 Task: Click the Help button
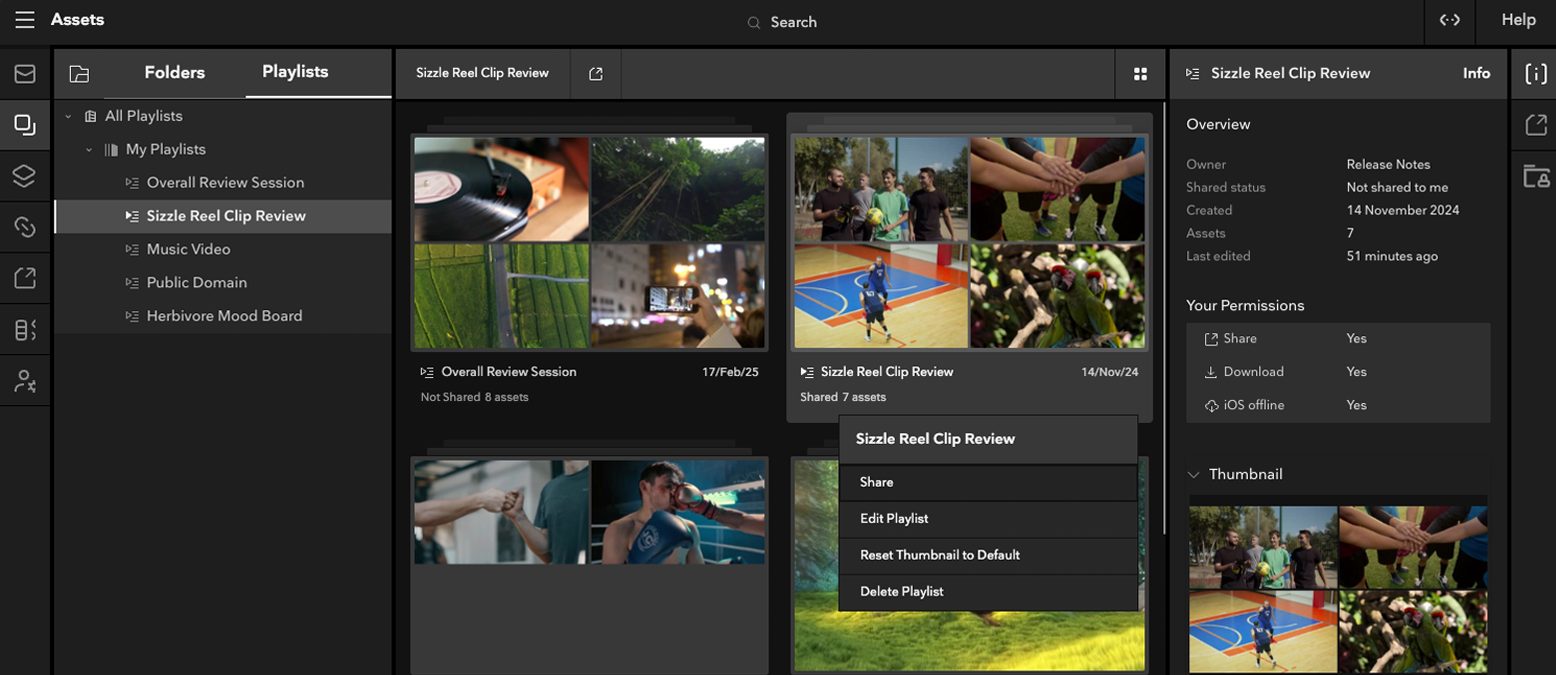coord(1518,20)
